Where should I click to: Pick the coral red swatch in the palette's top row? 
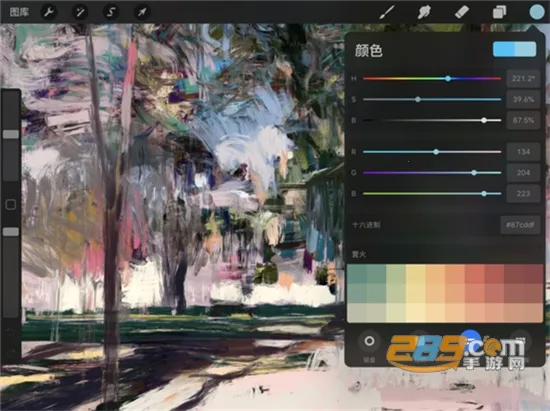tap(475, 274)
